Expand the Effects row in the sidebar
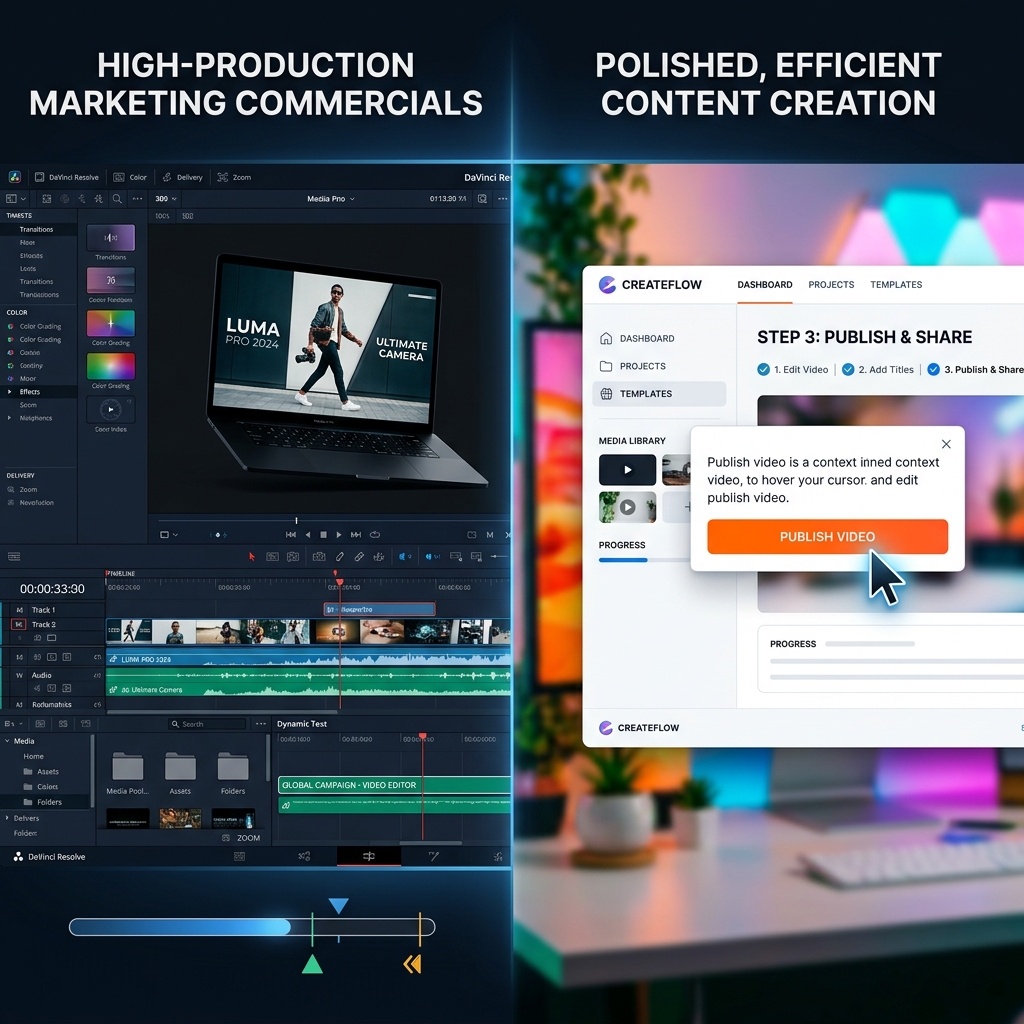The image size is (1024, 1024). point(9,392)
